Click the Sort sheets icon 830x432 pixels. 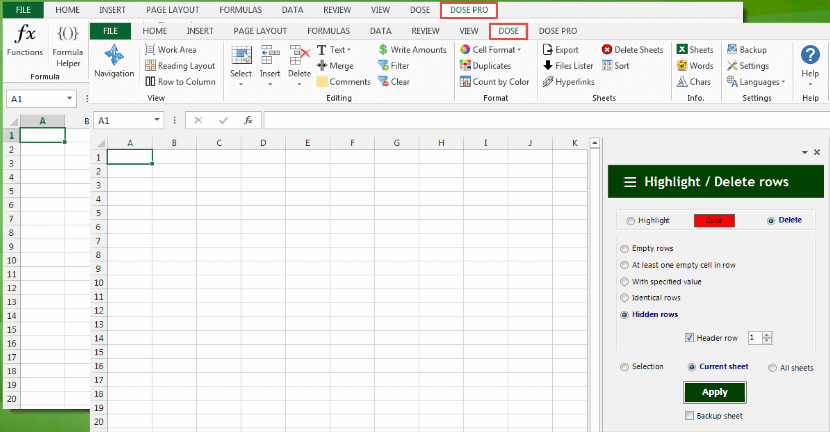coord(607,66)
